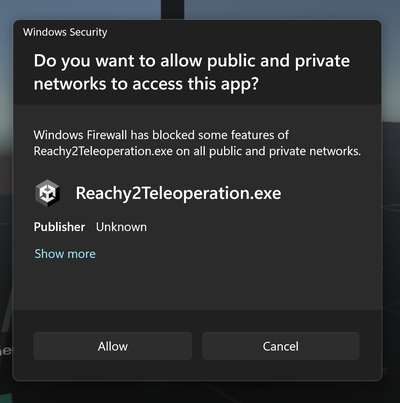
Task: Click the teal shape behind dialog's bottom-left corner
Action: coord(6,397)
